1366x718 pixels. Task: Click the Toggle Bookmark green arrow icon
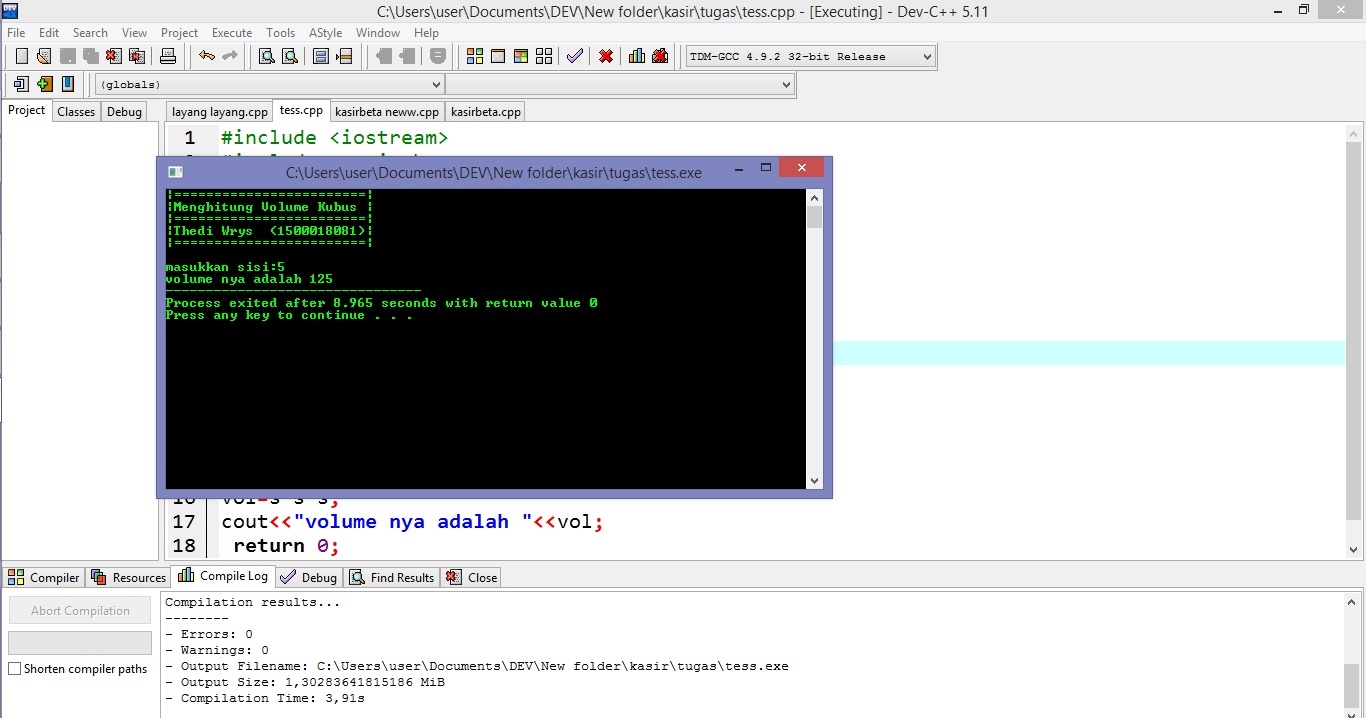coord(44,84)
